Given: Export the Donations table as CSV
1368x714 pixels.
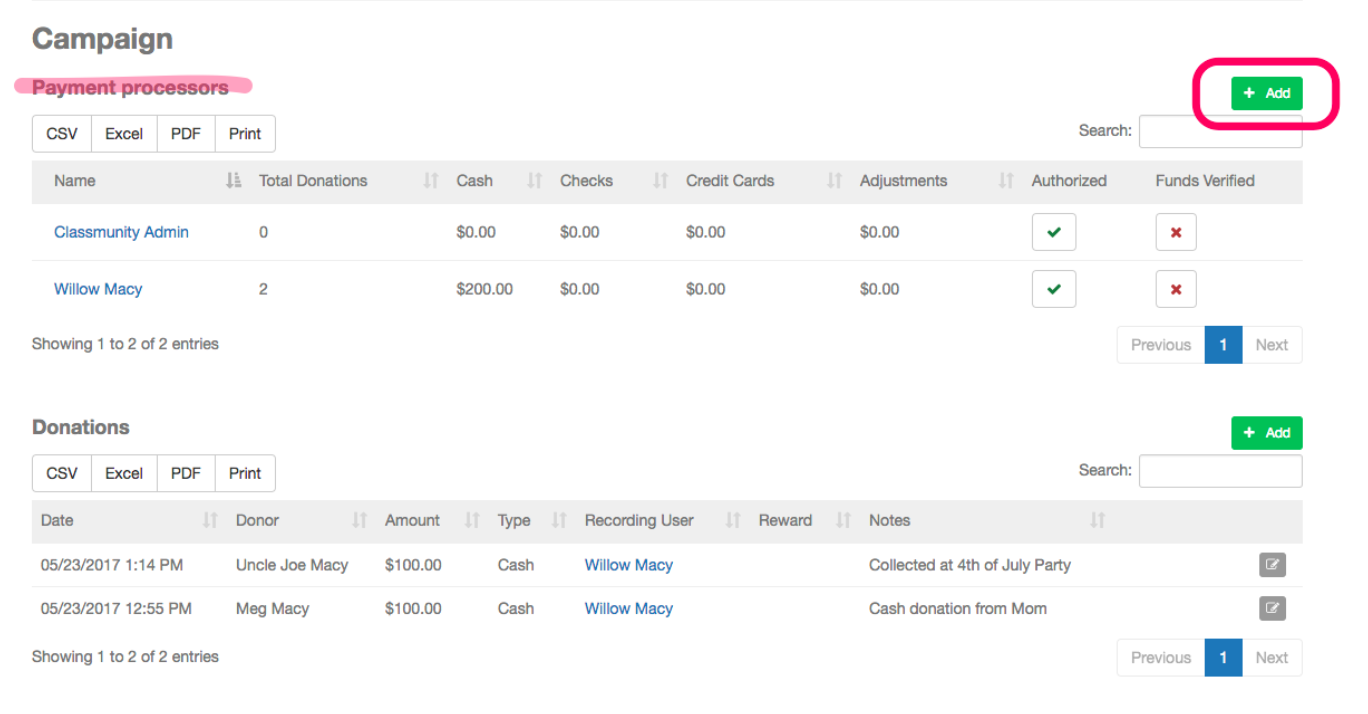Looking at the screenshot, I should tap(61, 472).
